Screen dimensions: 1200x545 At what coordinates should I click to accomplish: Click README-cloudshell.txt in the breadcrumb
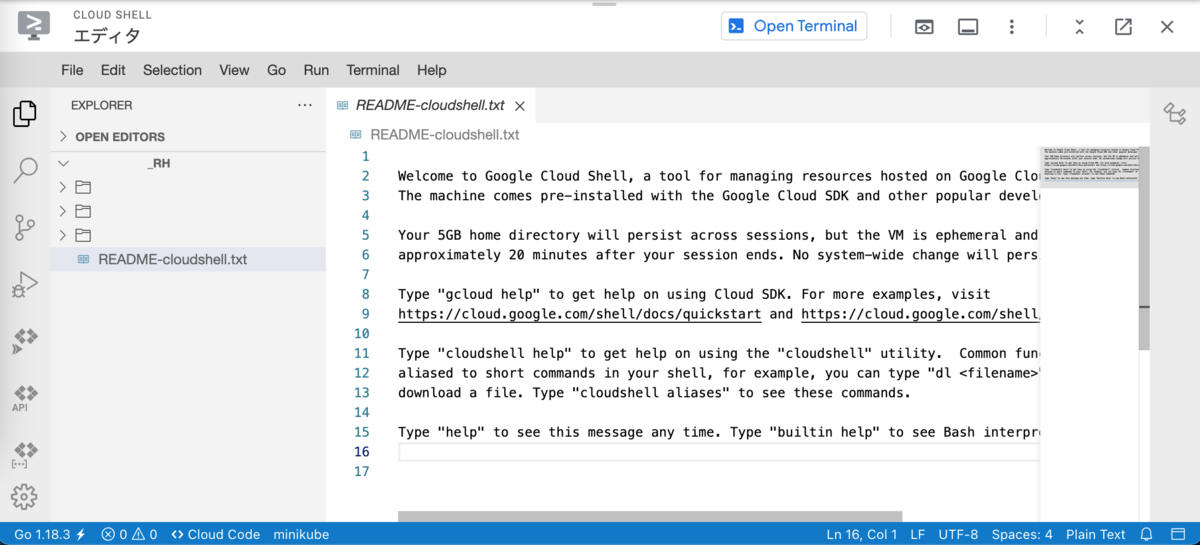pyautogui.click(x=444, y=134)
